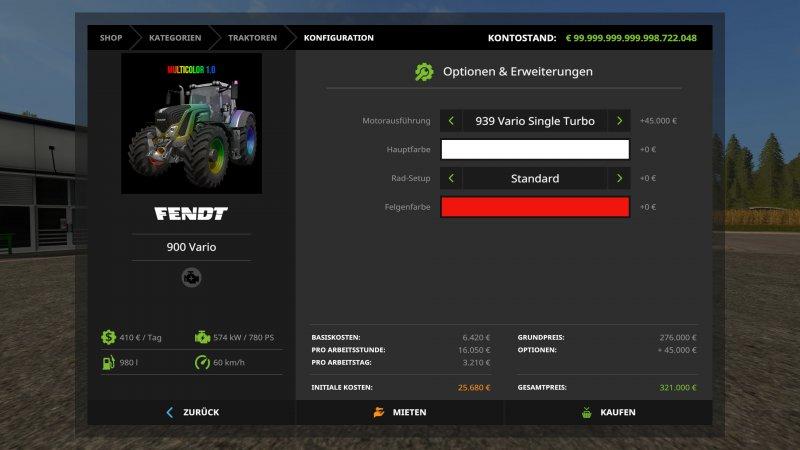Open the red Felgenfarbe color swatch

[x=535, y=207]
